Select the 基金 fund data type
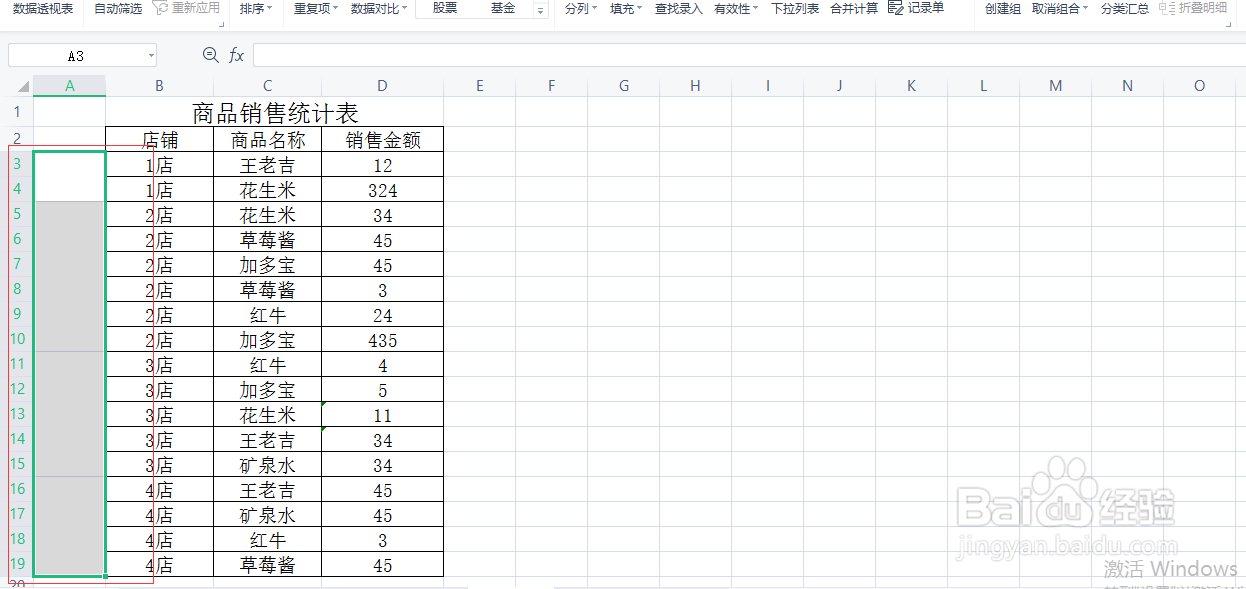 503,8
